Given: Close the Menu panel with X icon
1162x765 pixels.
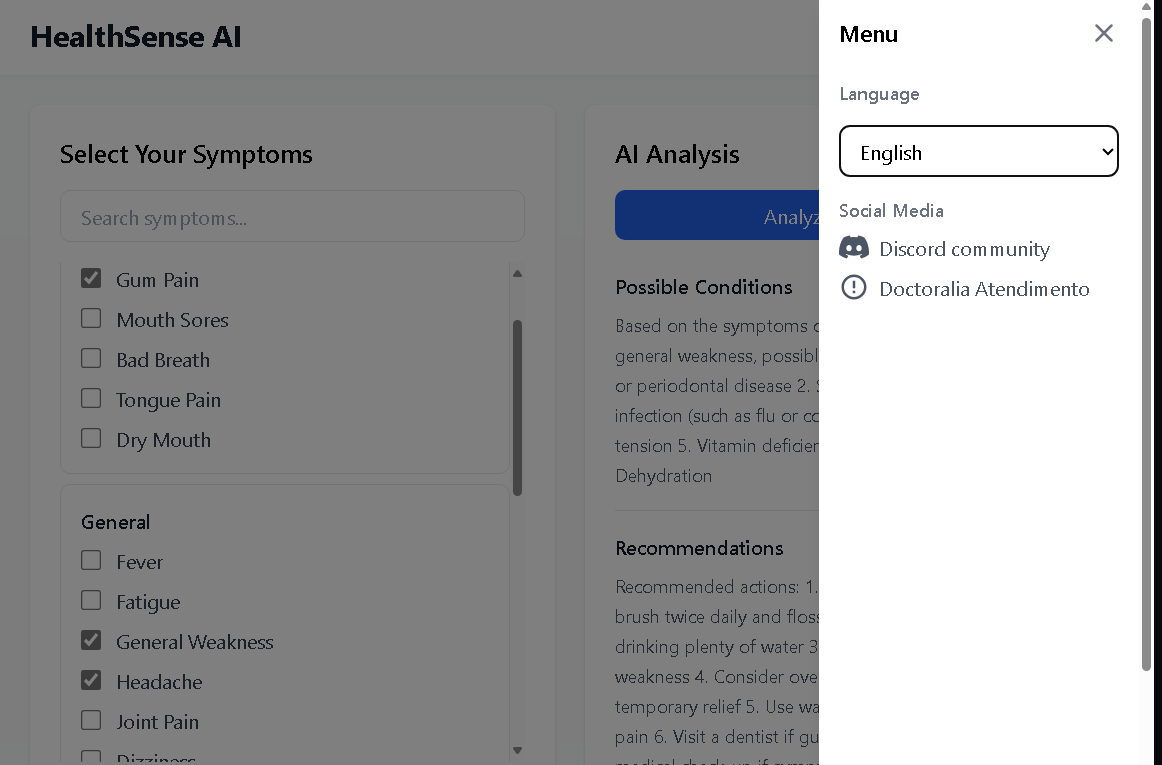Looking at the screenshot, I should 1103,33.
